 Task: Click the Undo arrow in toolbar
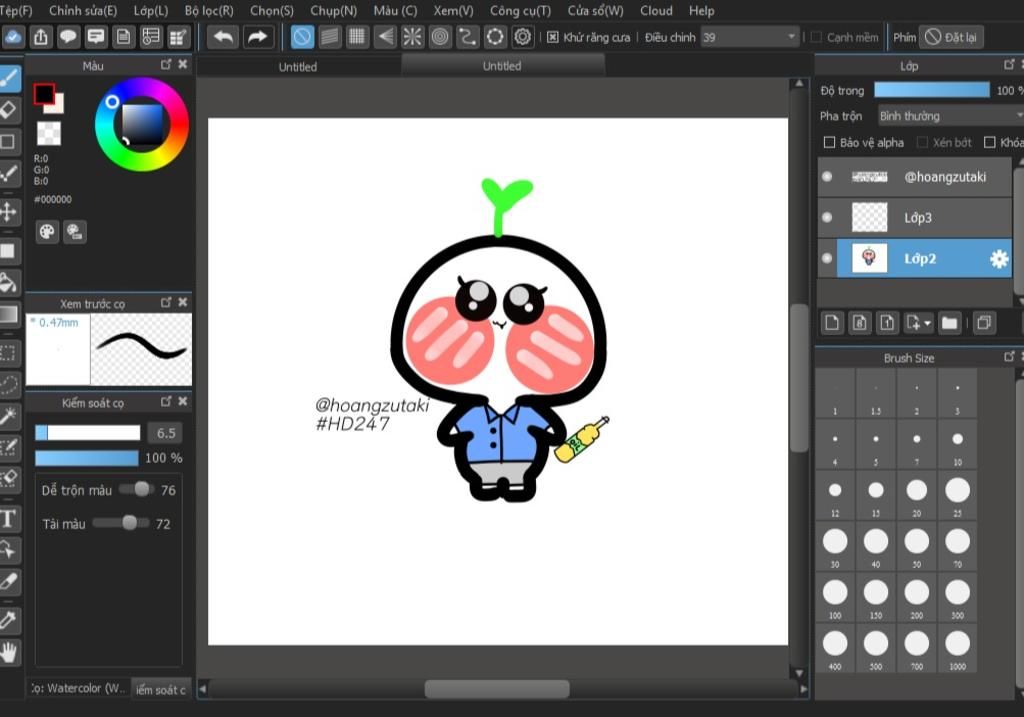223,37
